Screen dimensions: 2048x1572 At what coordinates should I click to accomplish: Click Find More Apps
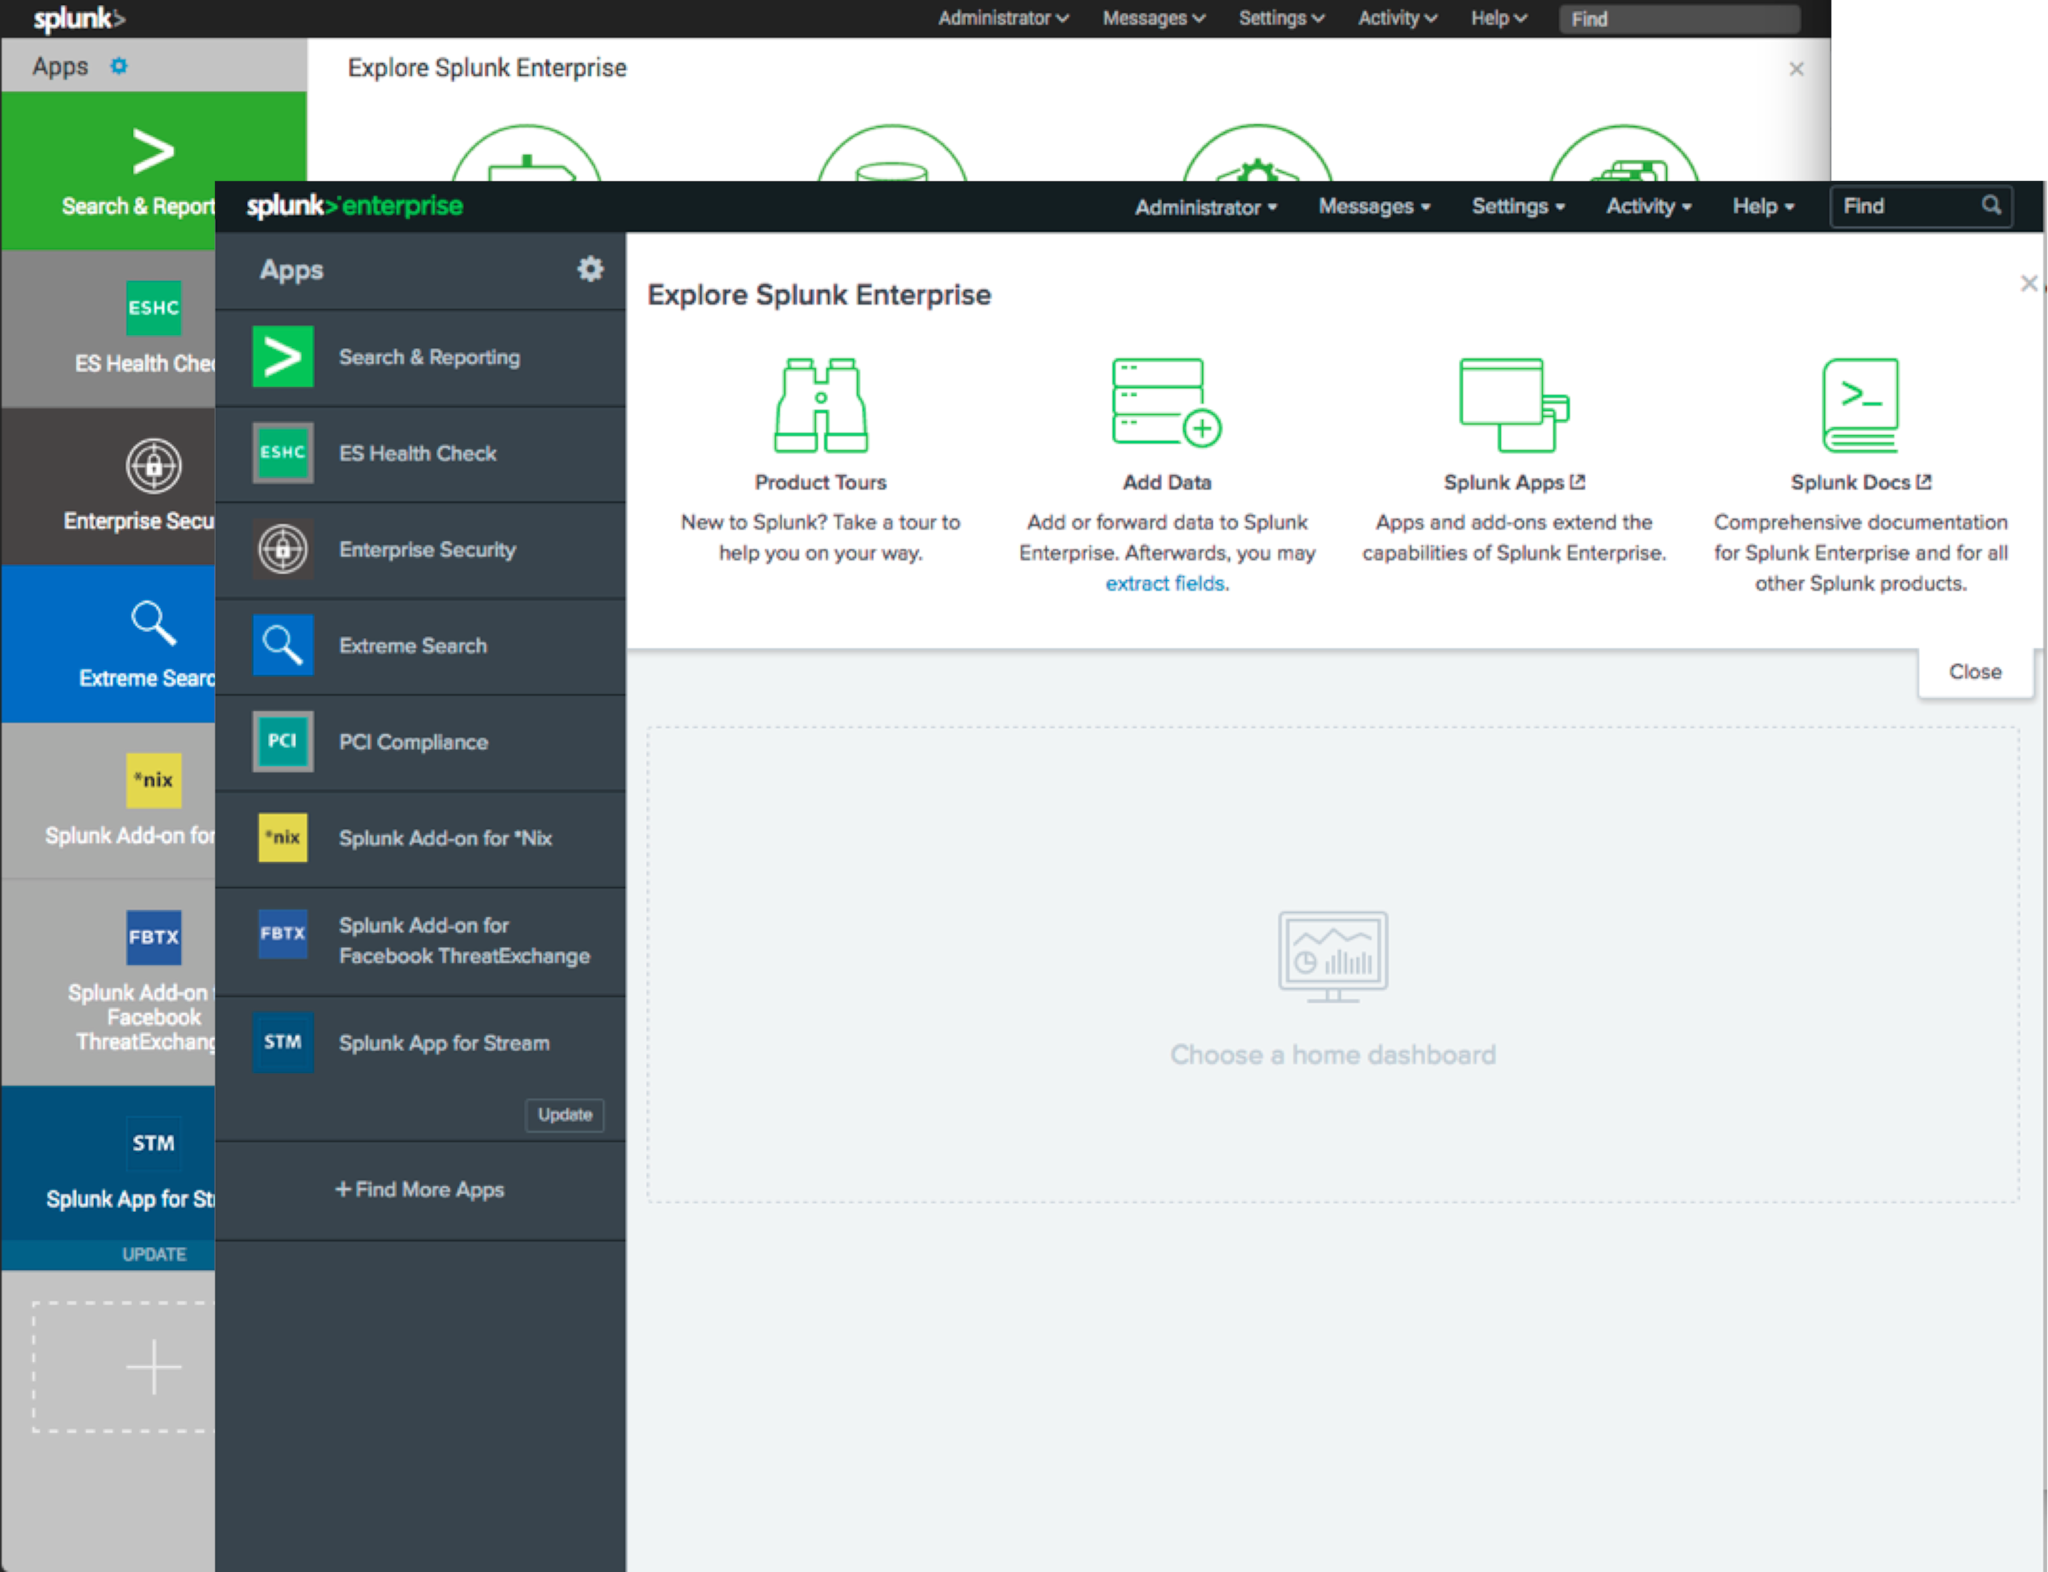point(420,1190)
